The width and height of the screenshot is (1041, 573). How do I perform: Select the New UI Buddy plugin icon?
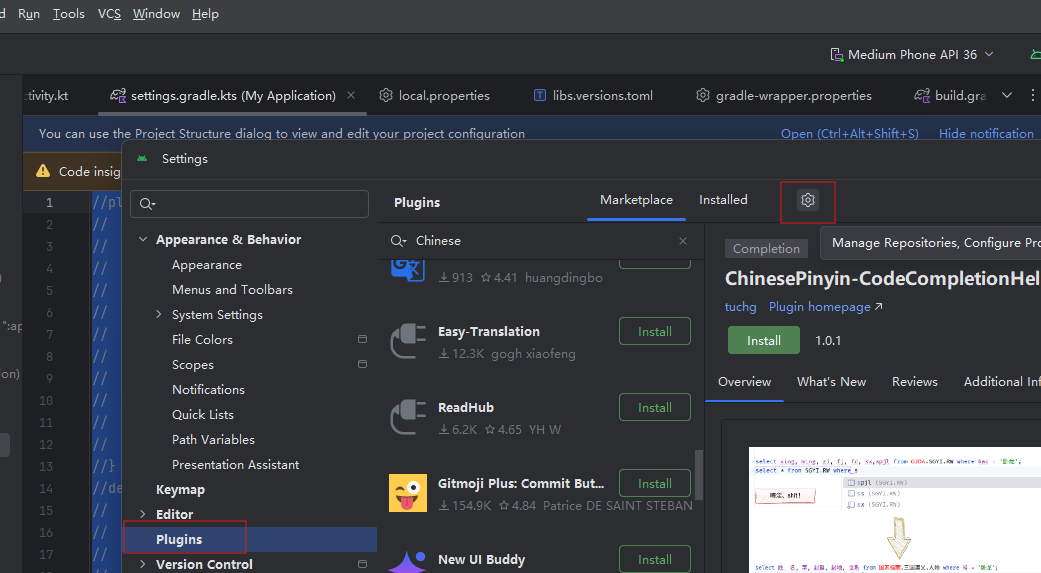tap(408, 562)
